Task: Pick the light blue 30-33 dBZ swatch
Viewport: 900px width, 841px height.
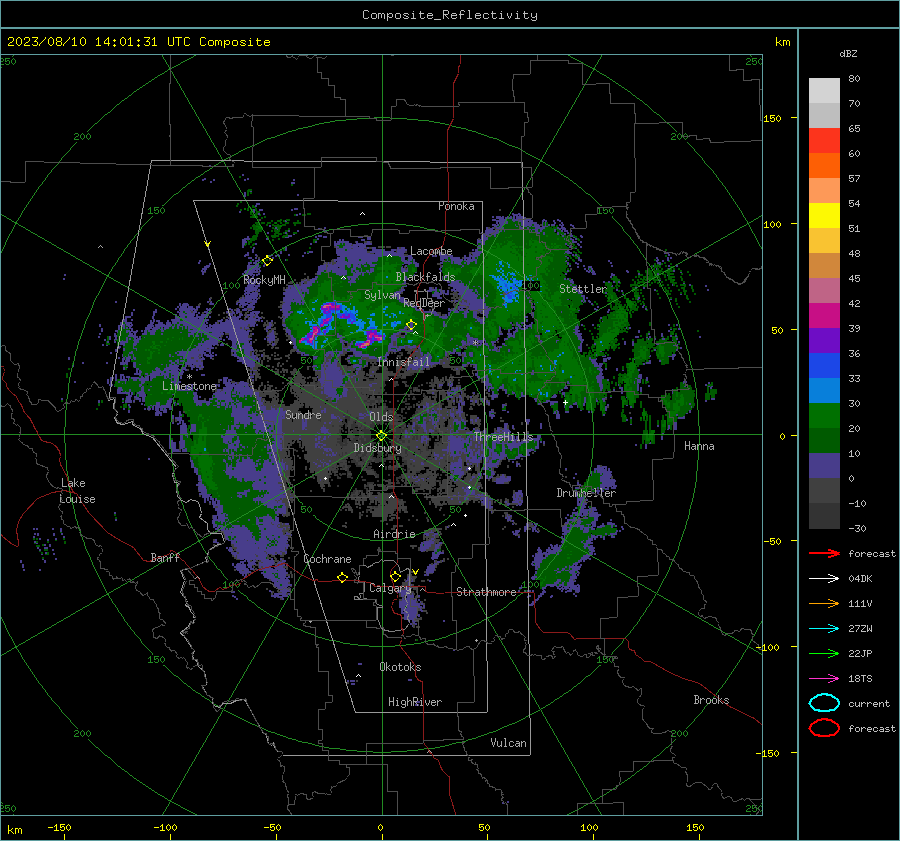Action: (824, 390)
